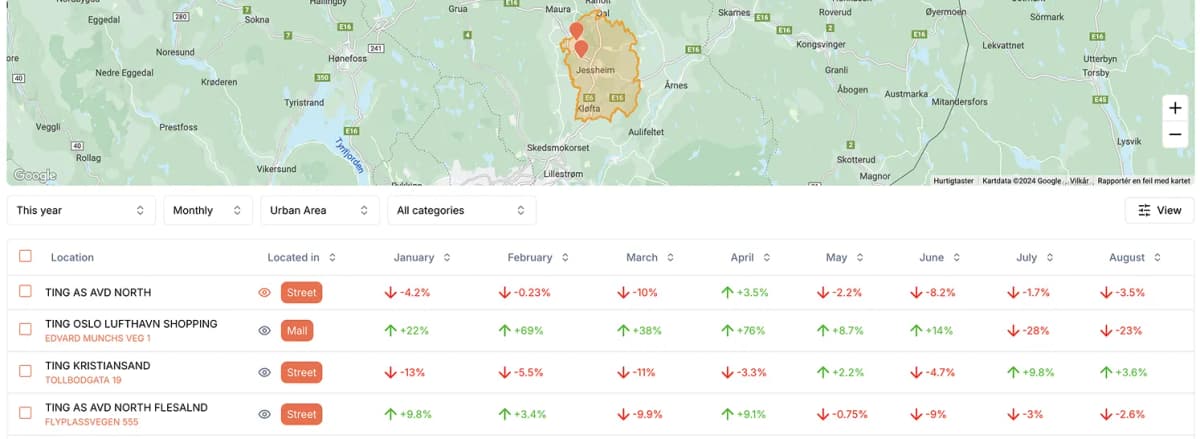Zoom out on the map
This screenshot has height=439, width=1200.
1175,135
